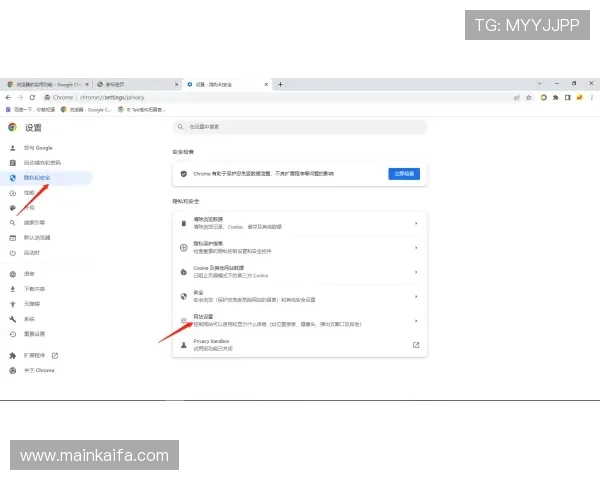Reload the current page

coord(32,98)
